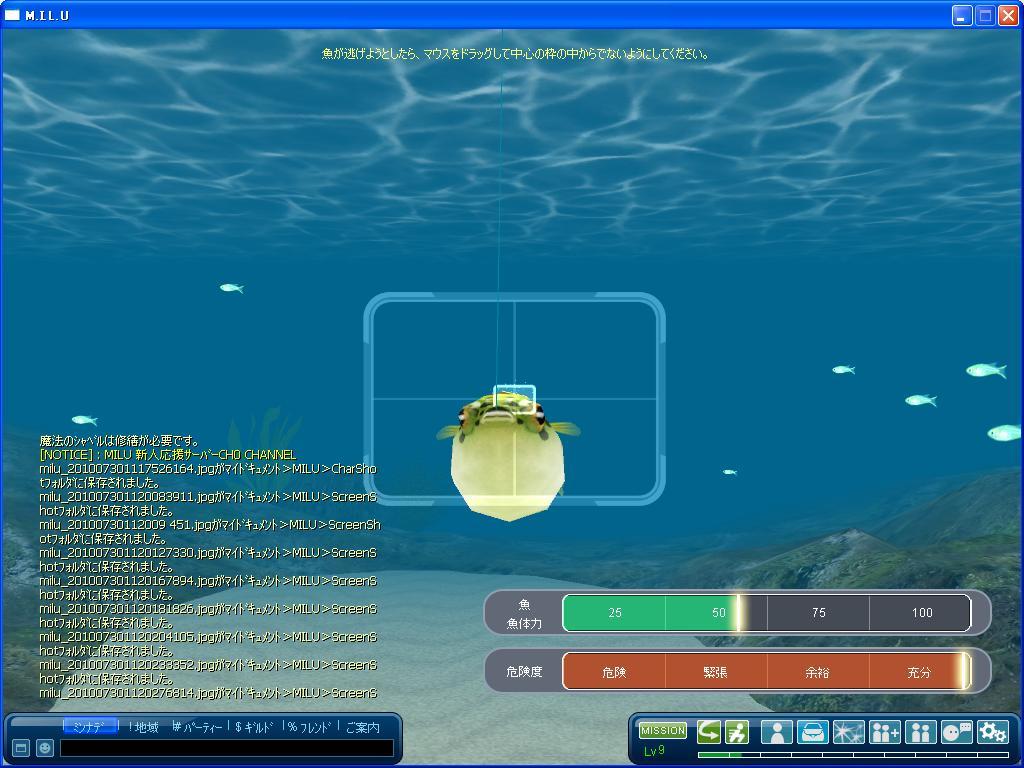Click the emoticon smiley button

pos(44,748)
